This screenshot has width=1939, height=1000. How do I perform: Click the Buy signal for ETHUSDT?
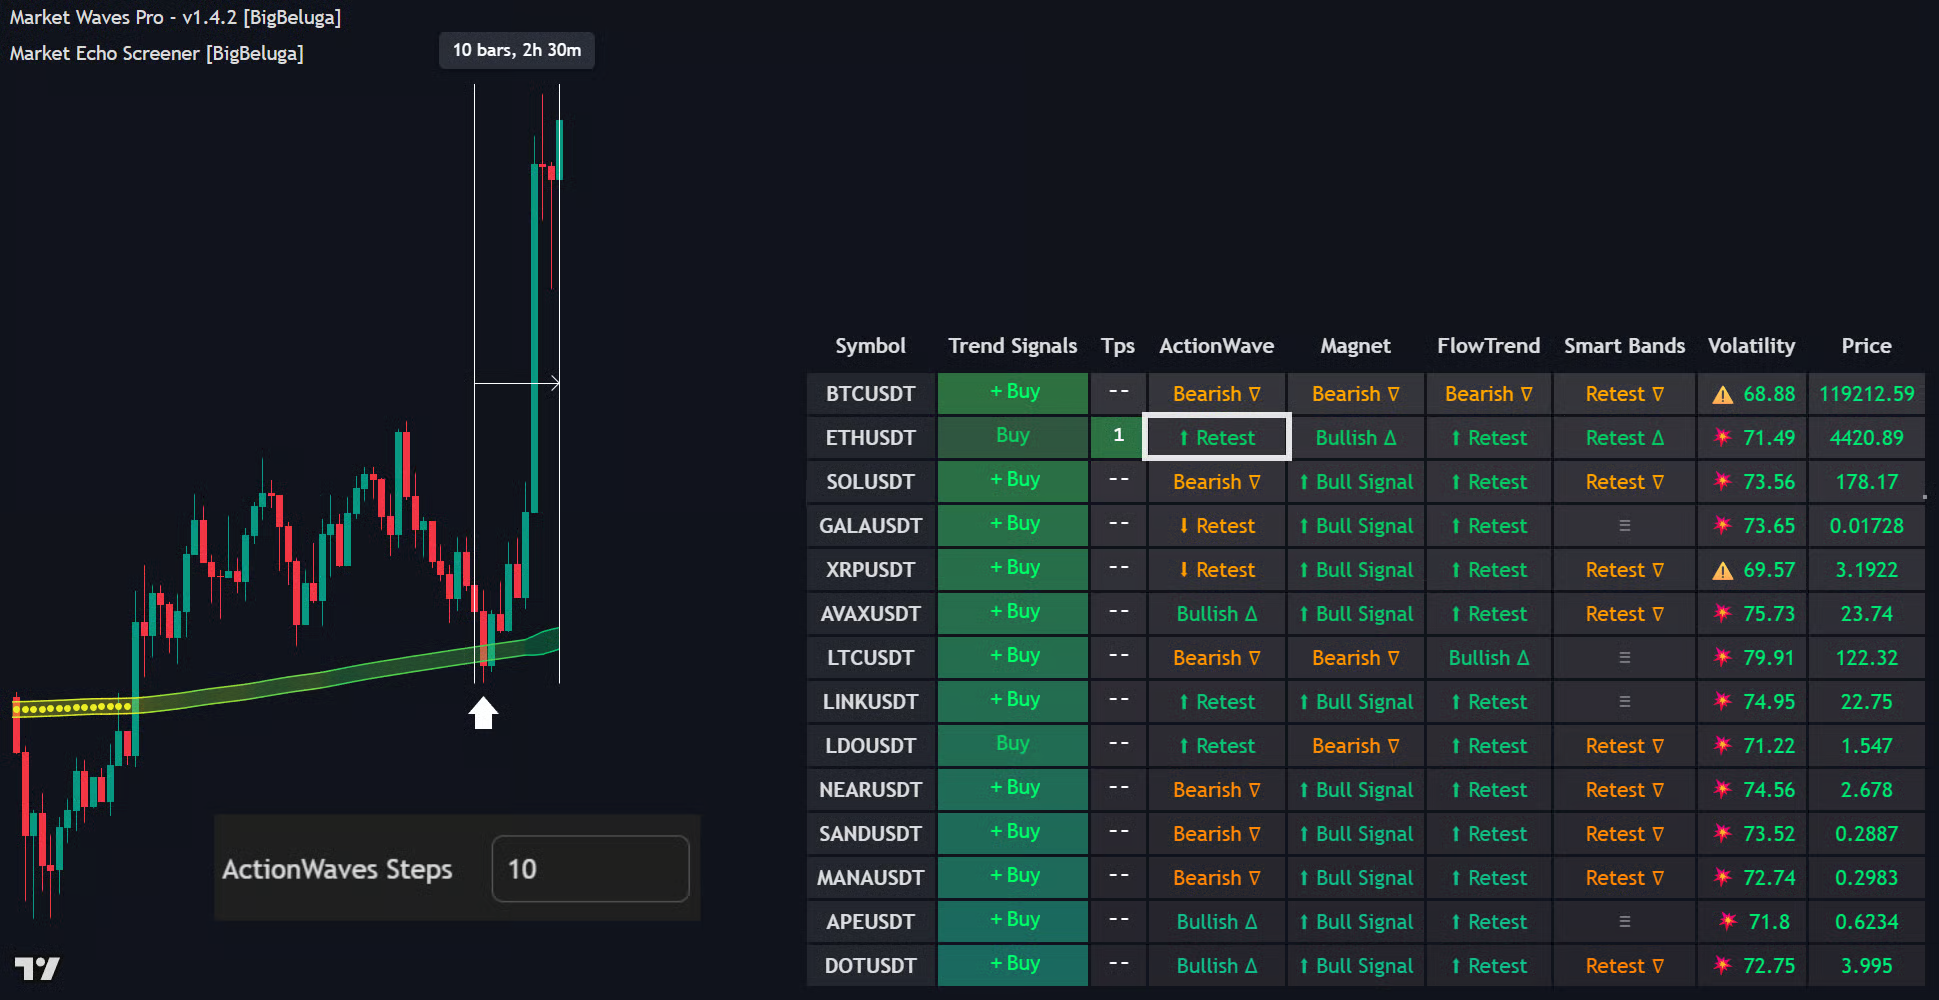pos(1013,436)
